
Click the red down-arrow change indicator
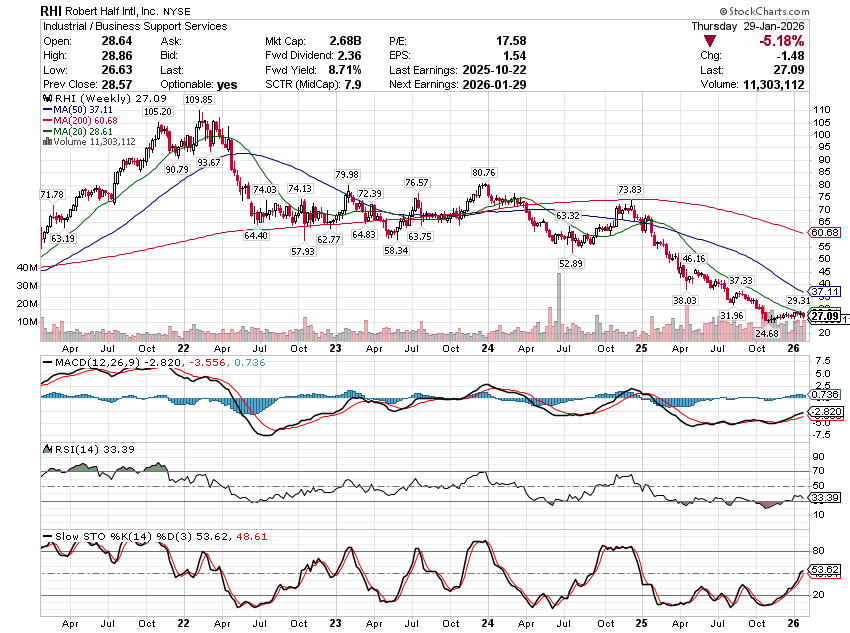[x=709, y=41]
